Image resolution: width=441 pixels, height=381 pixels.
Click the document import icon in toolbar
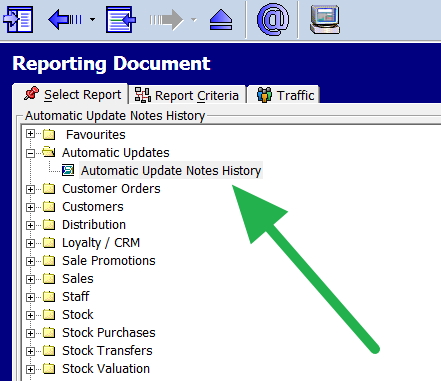(x=18, y=20)
